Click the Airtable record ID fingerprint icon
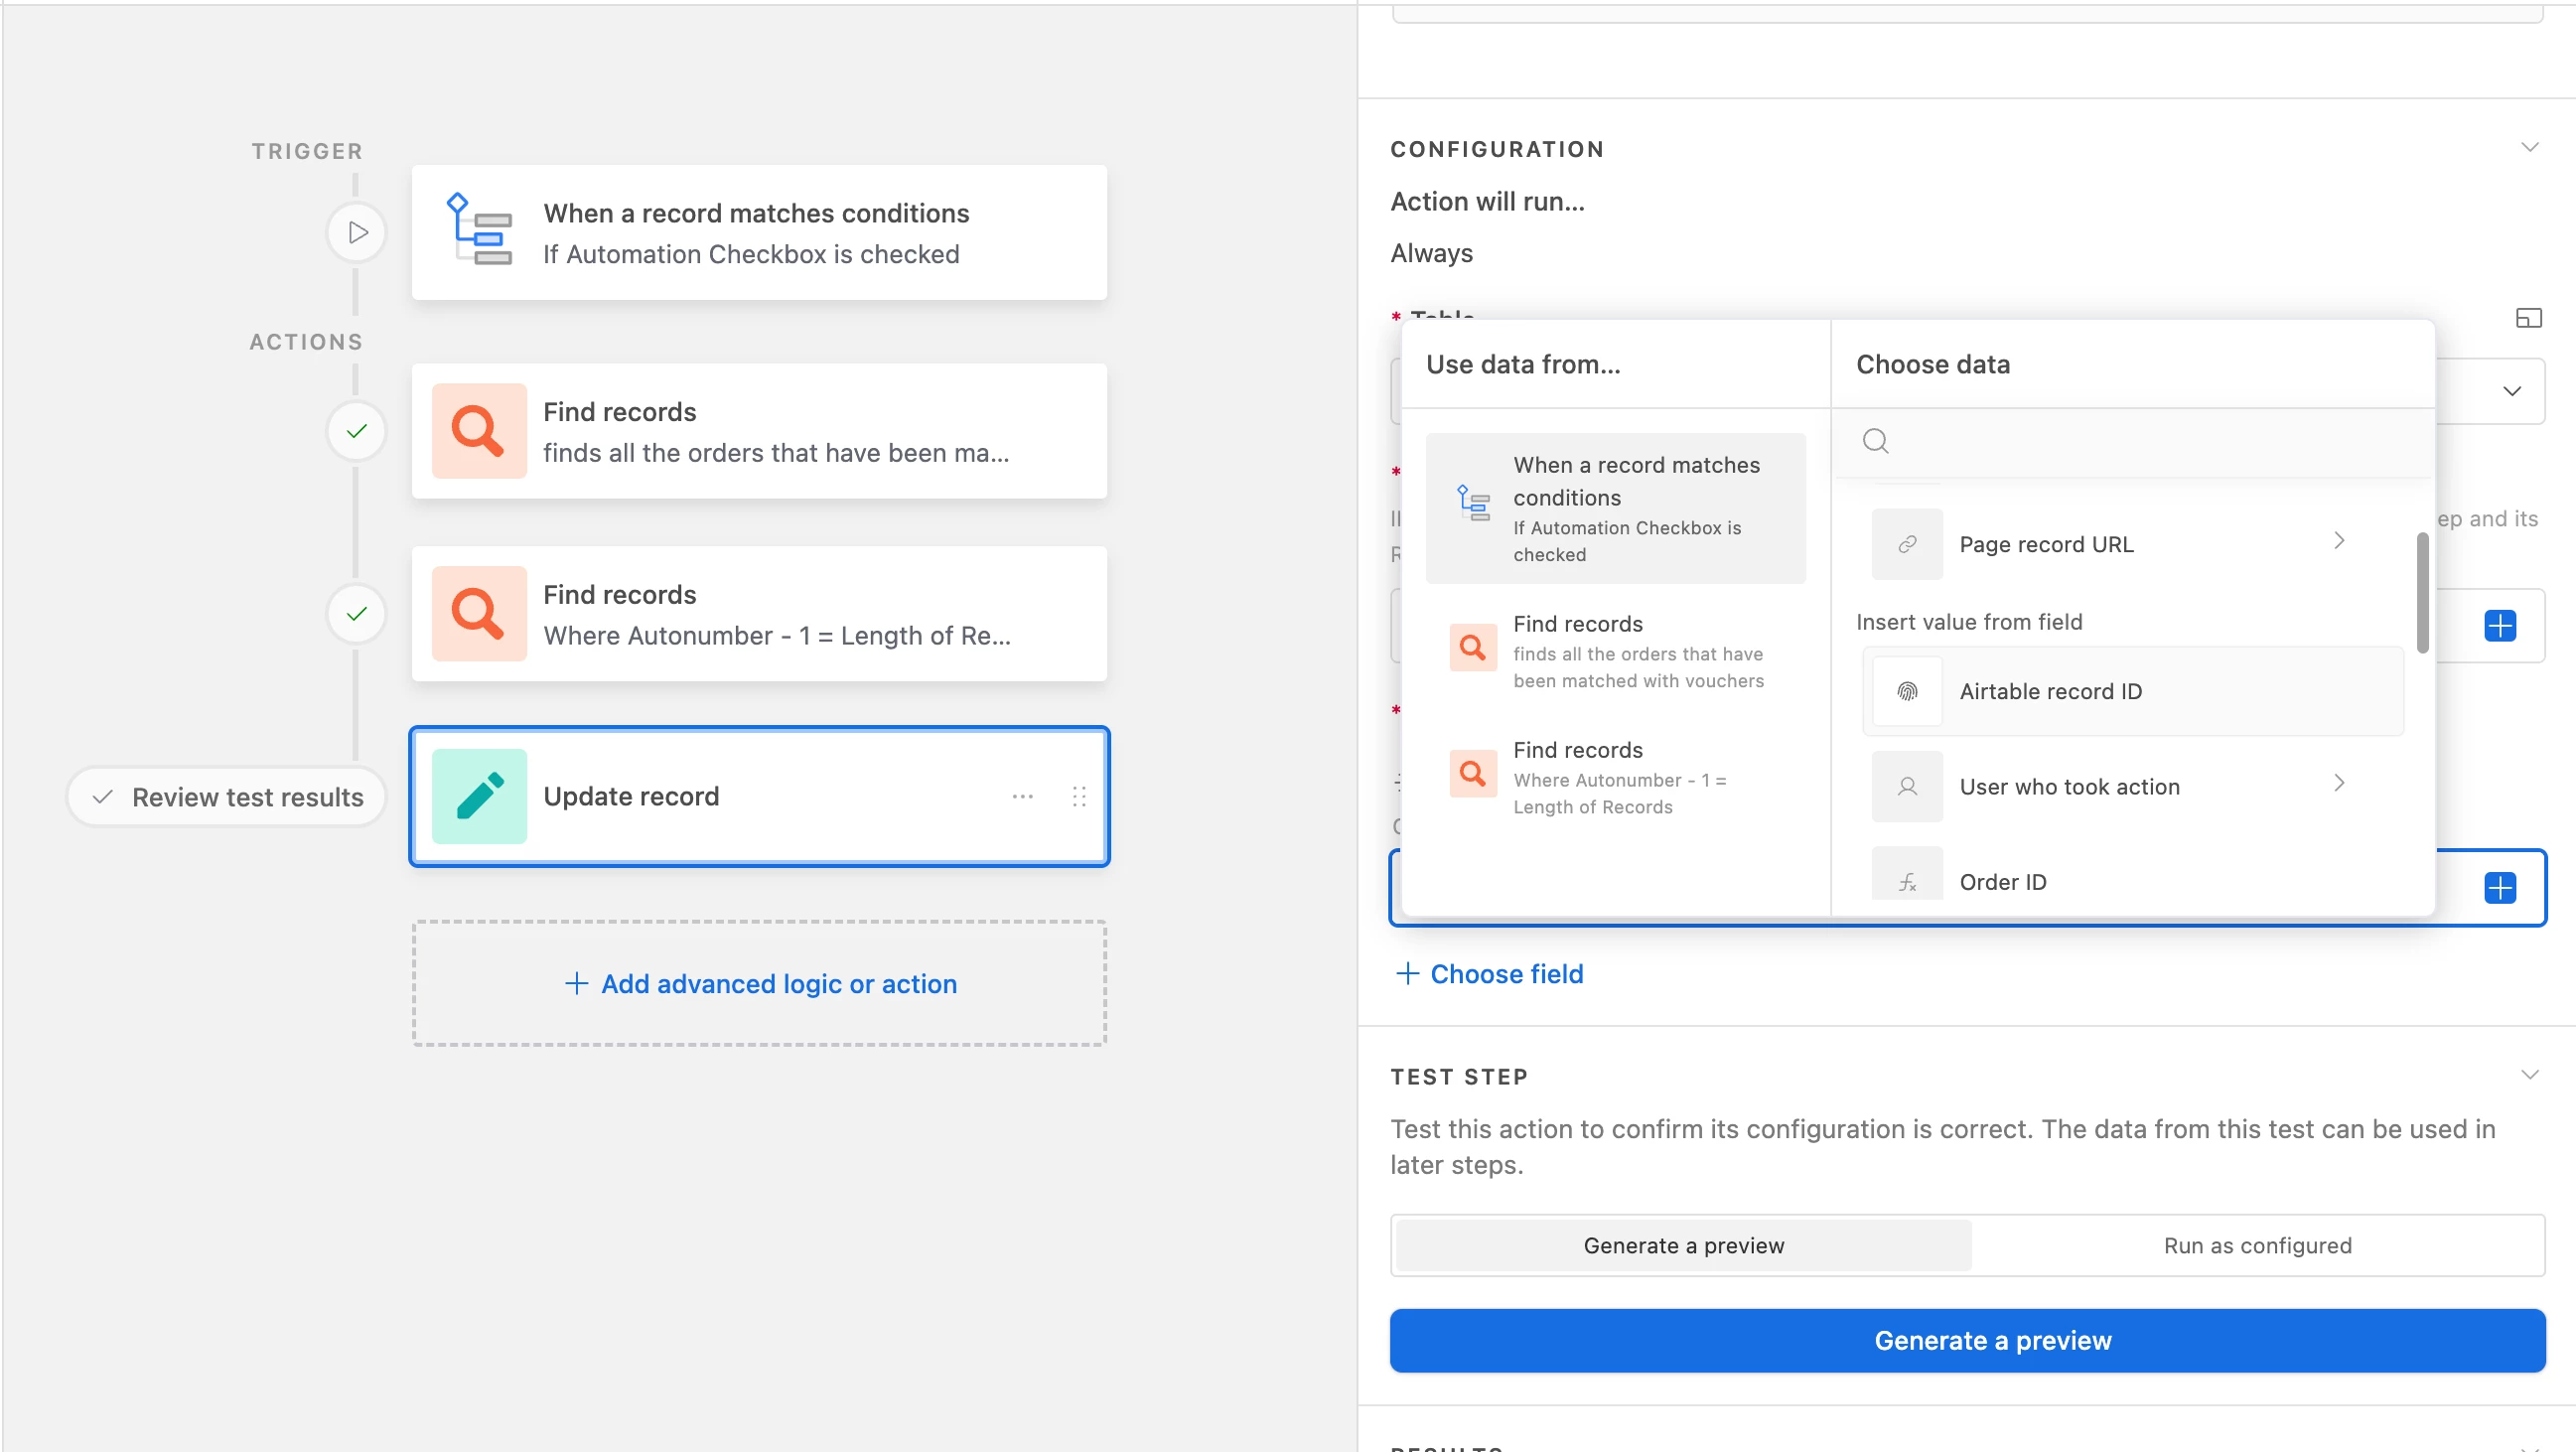The height and width of the screenshot is (1452, 2576). tap(1907, 691)
